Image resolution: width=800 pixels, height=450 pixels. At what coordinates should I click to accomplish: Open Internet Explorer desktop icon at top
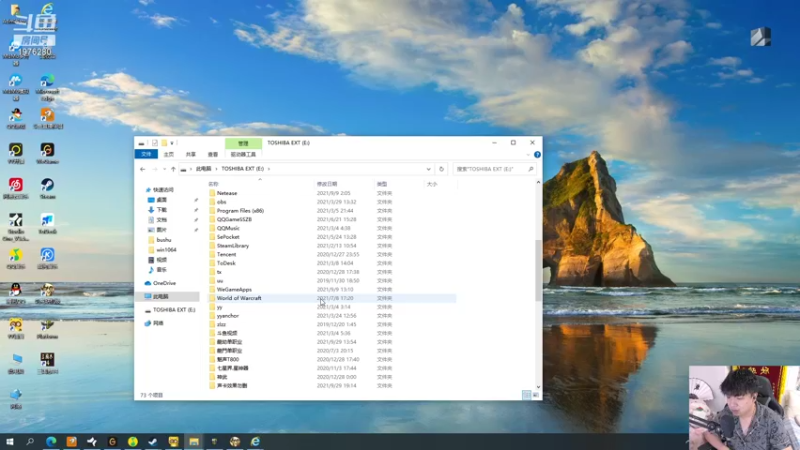47,11
